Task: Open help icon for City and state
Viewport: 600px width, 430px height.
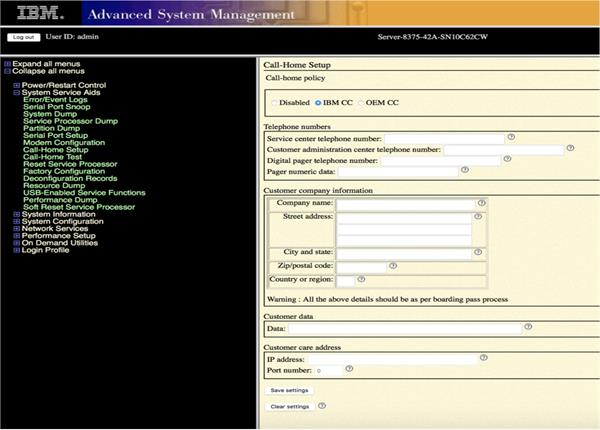Action: point(478,252)
